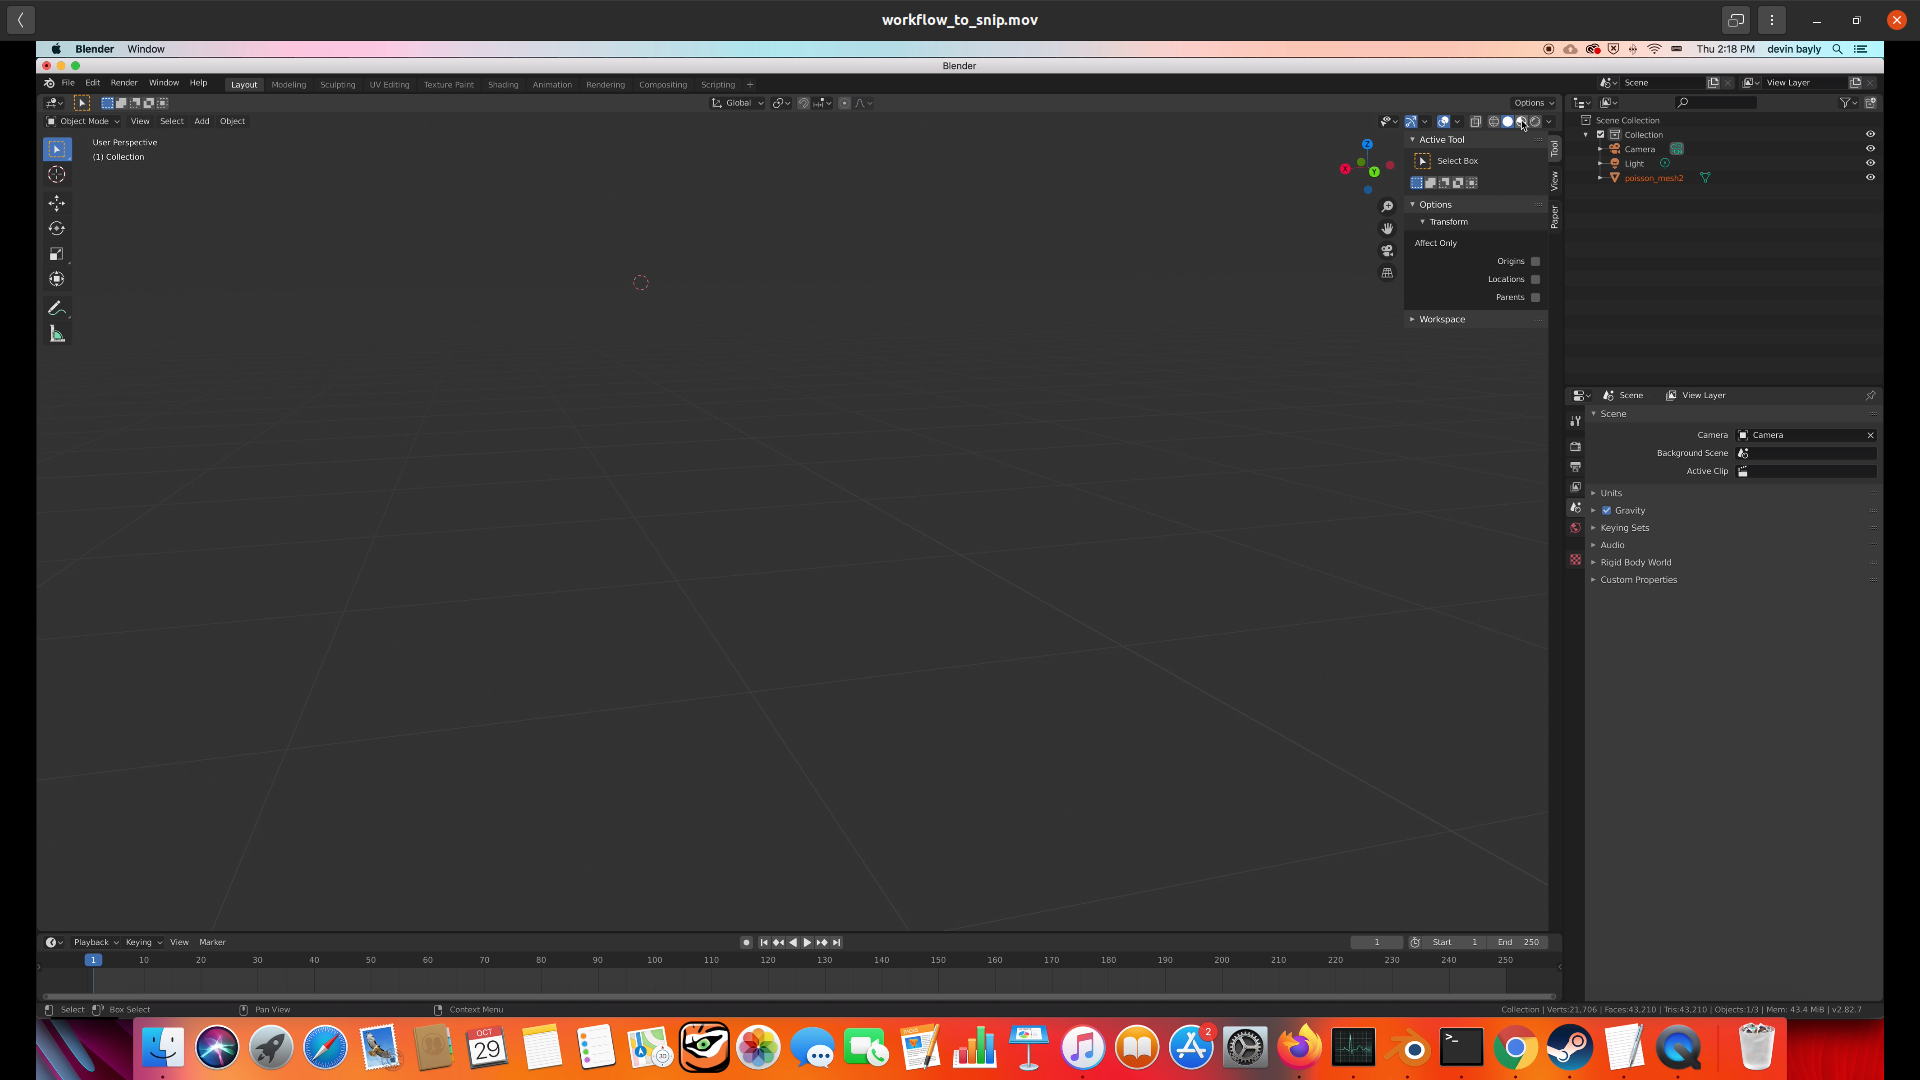The image size is (1920, 1080).
Task: Open the Render menu
Action: [x=124, y=83]
